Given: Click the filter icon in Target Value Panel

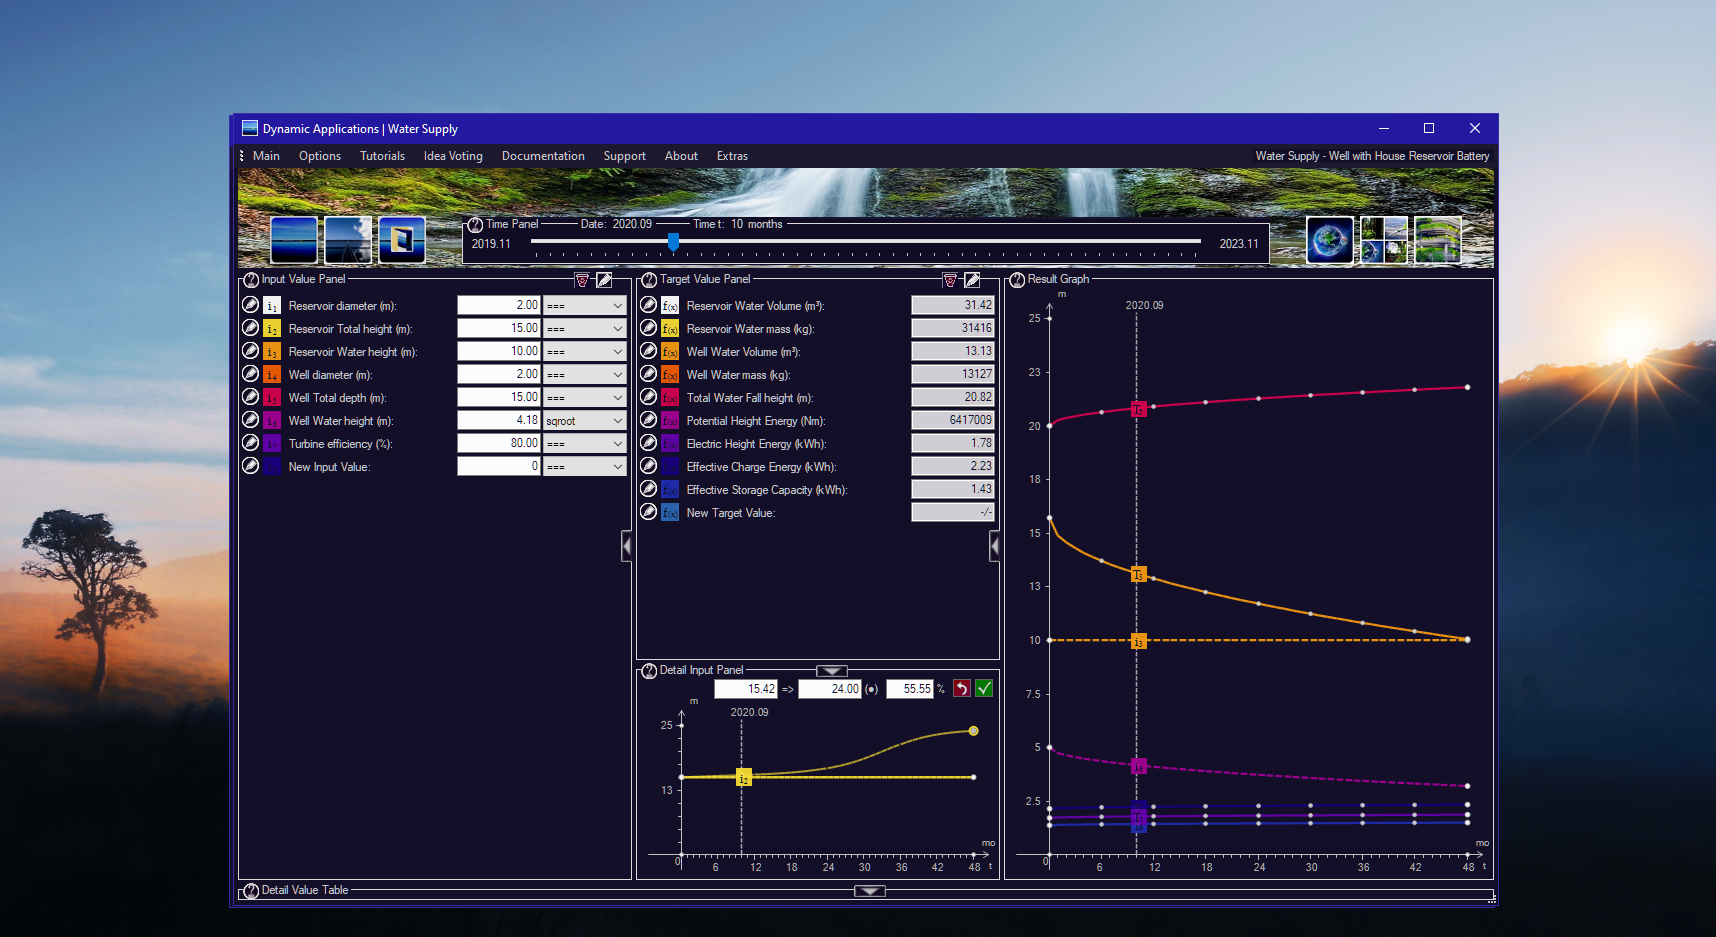Looking at the screenshot, I should tap(950, 280).
